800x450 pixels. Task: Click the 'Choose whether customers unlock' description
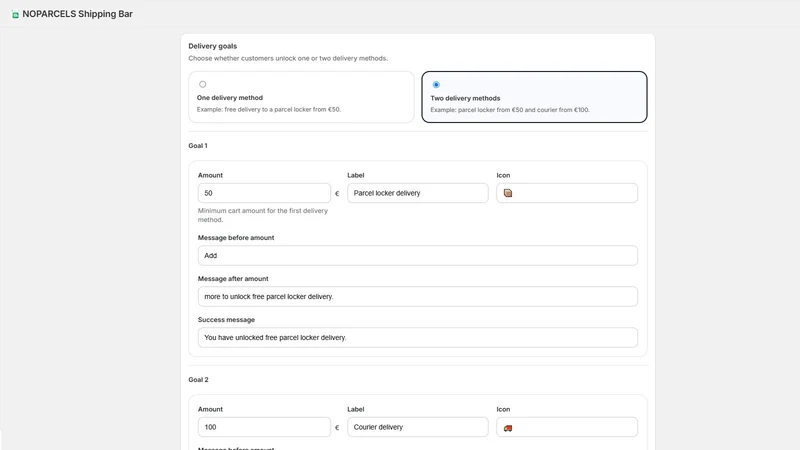pos(288,58)
